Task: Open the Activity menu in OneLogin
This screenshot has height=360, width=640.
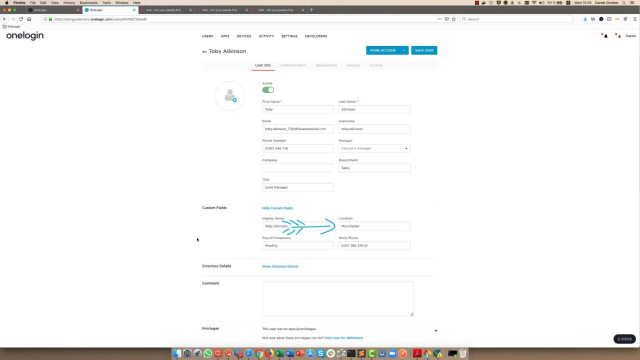Action: pyautogui.click(x=266, y=36)
